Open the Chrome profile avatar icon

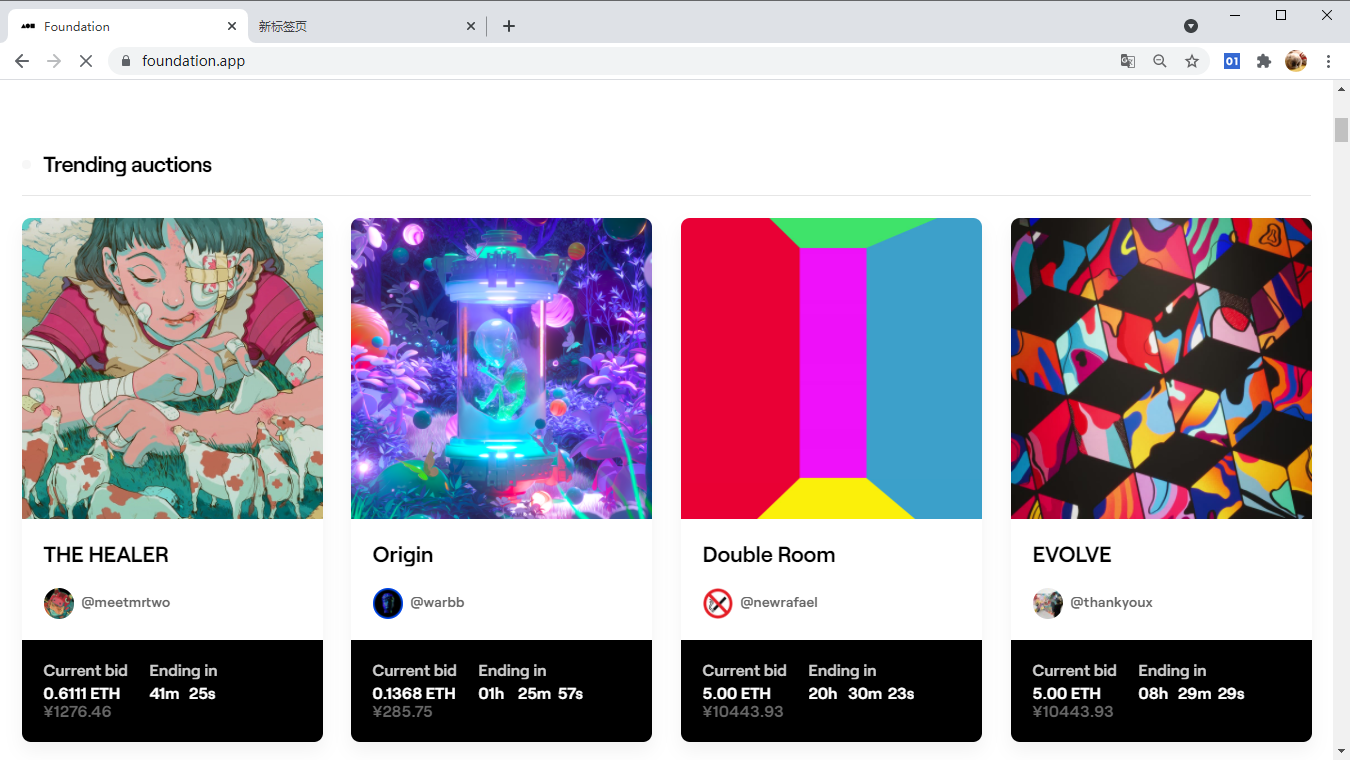pyautogui.click(x=1296, y=61)
